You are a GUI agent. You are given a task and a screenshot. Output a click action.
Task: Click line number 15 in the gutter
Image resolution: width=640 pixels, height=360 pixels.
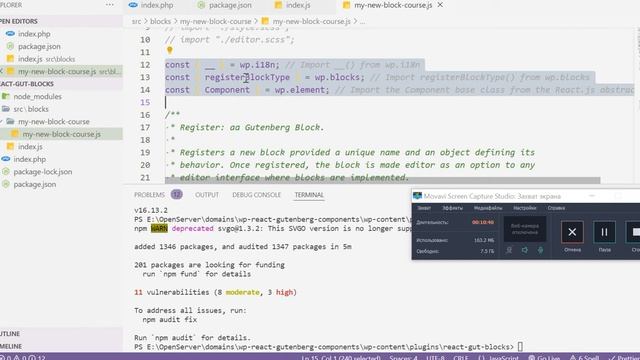(145, 102)
